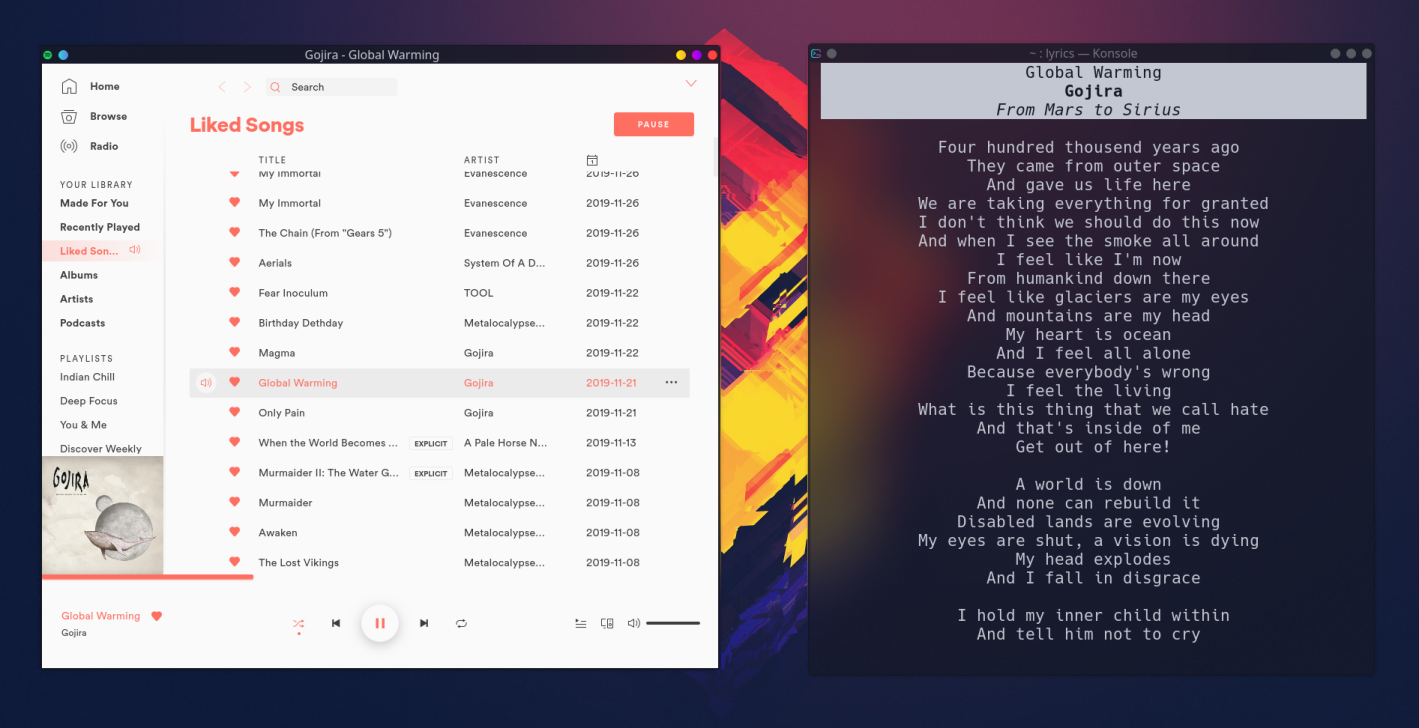Mute using the volume speaker icon
The height and width of the screenshot is (728, 1419).
pos(633,623)
